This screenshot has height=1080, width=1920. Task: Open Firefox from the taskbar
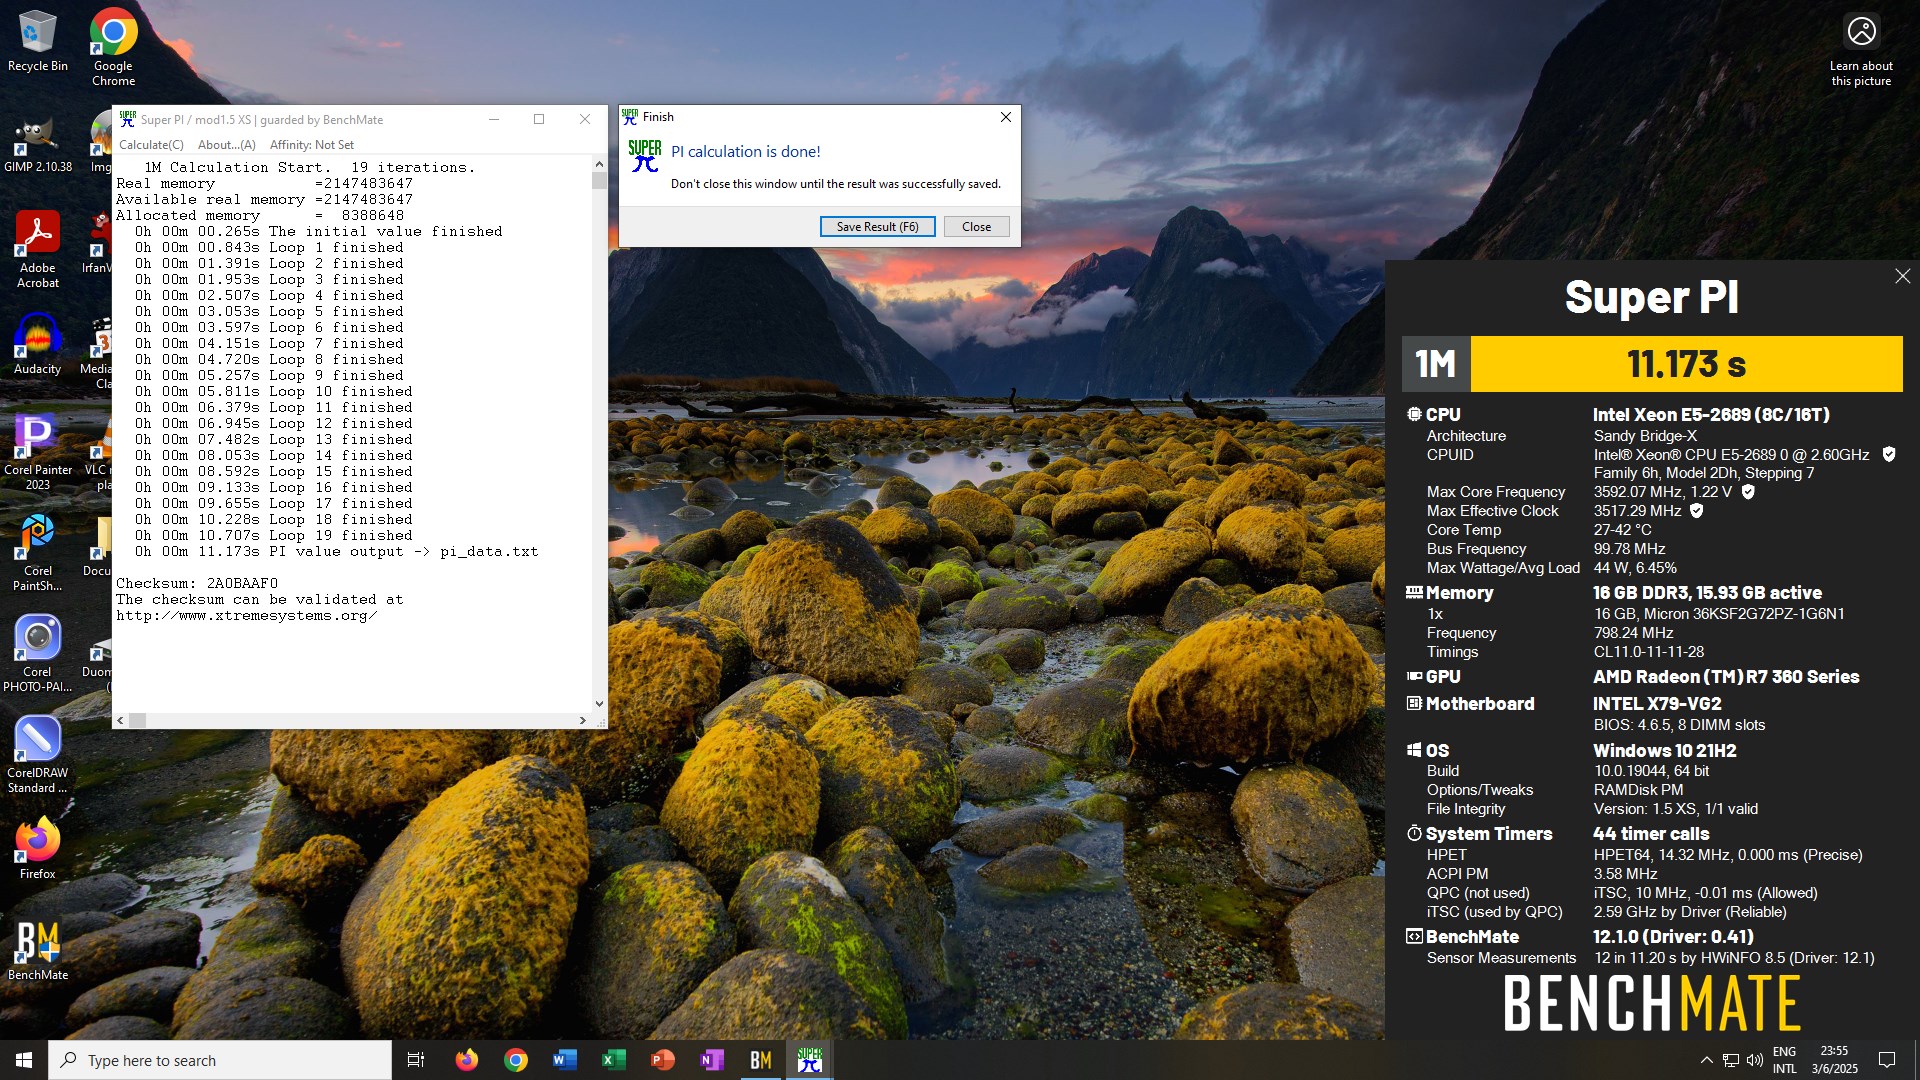(466, 1060)
